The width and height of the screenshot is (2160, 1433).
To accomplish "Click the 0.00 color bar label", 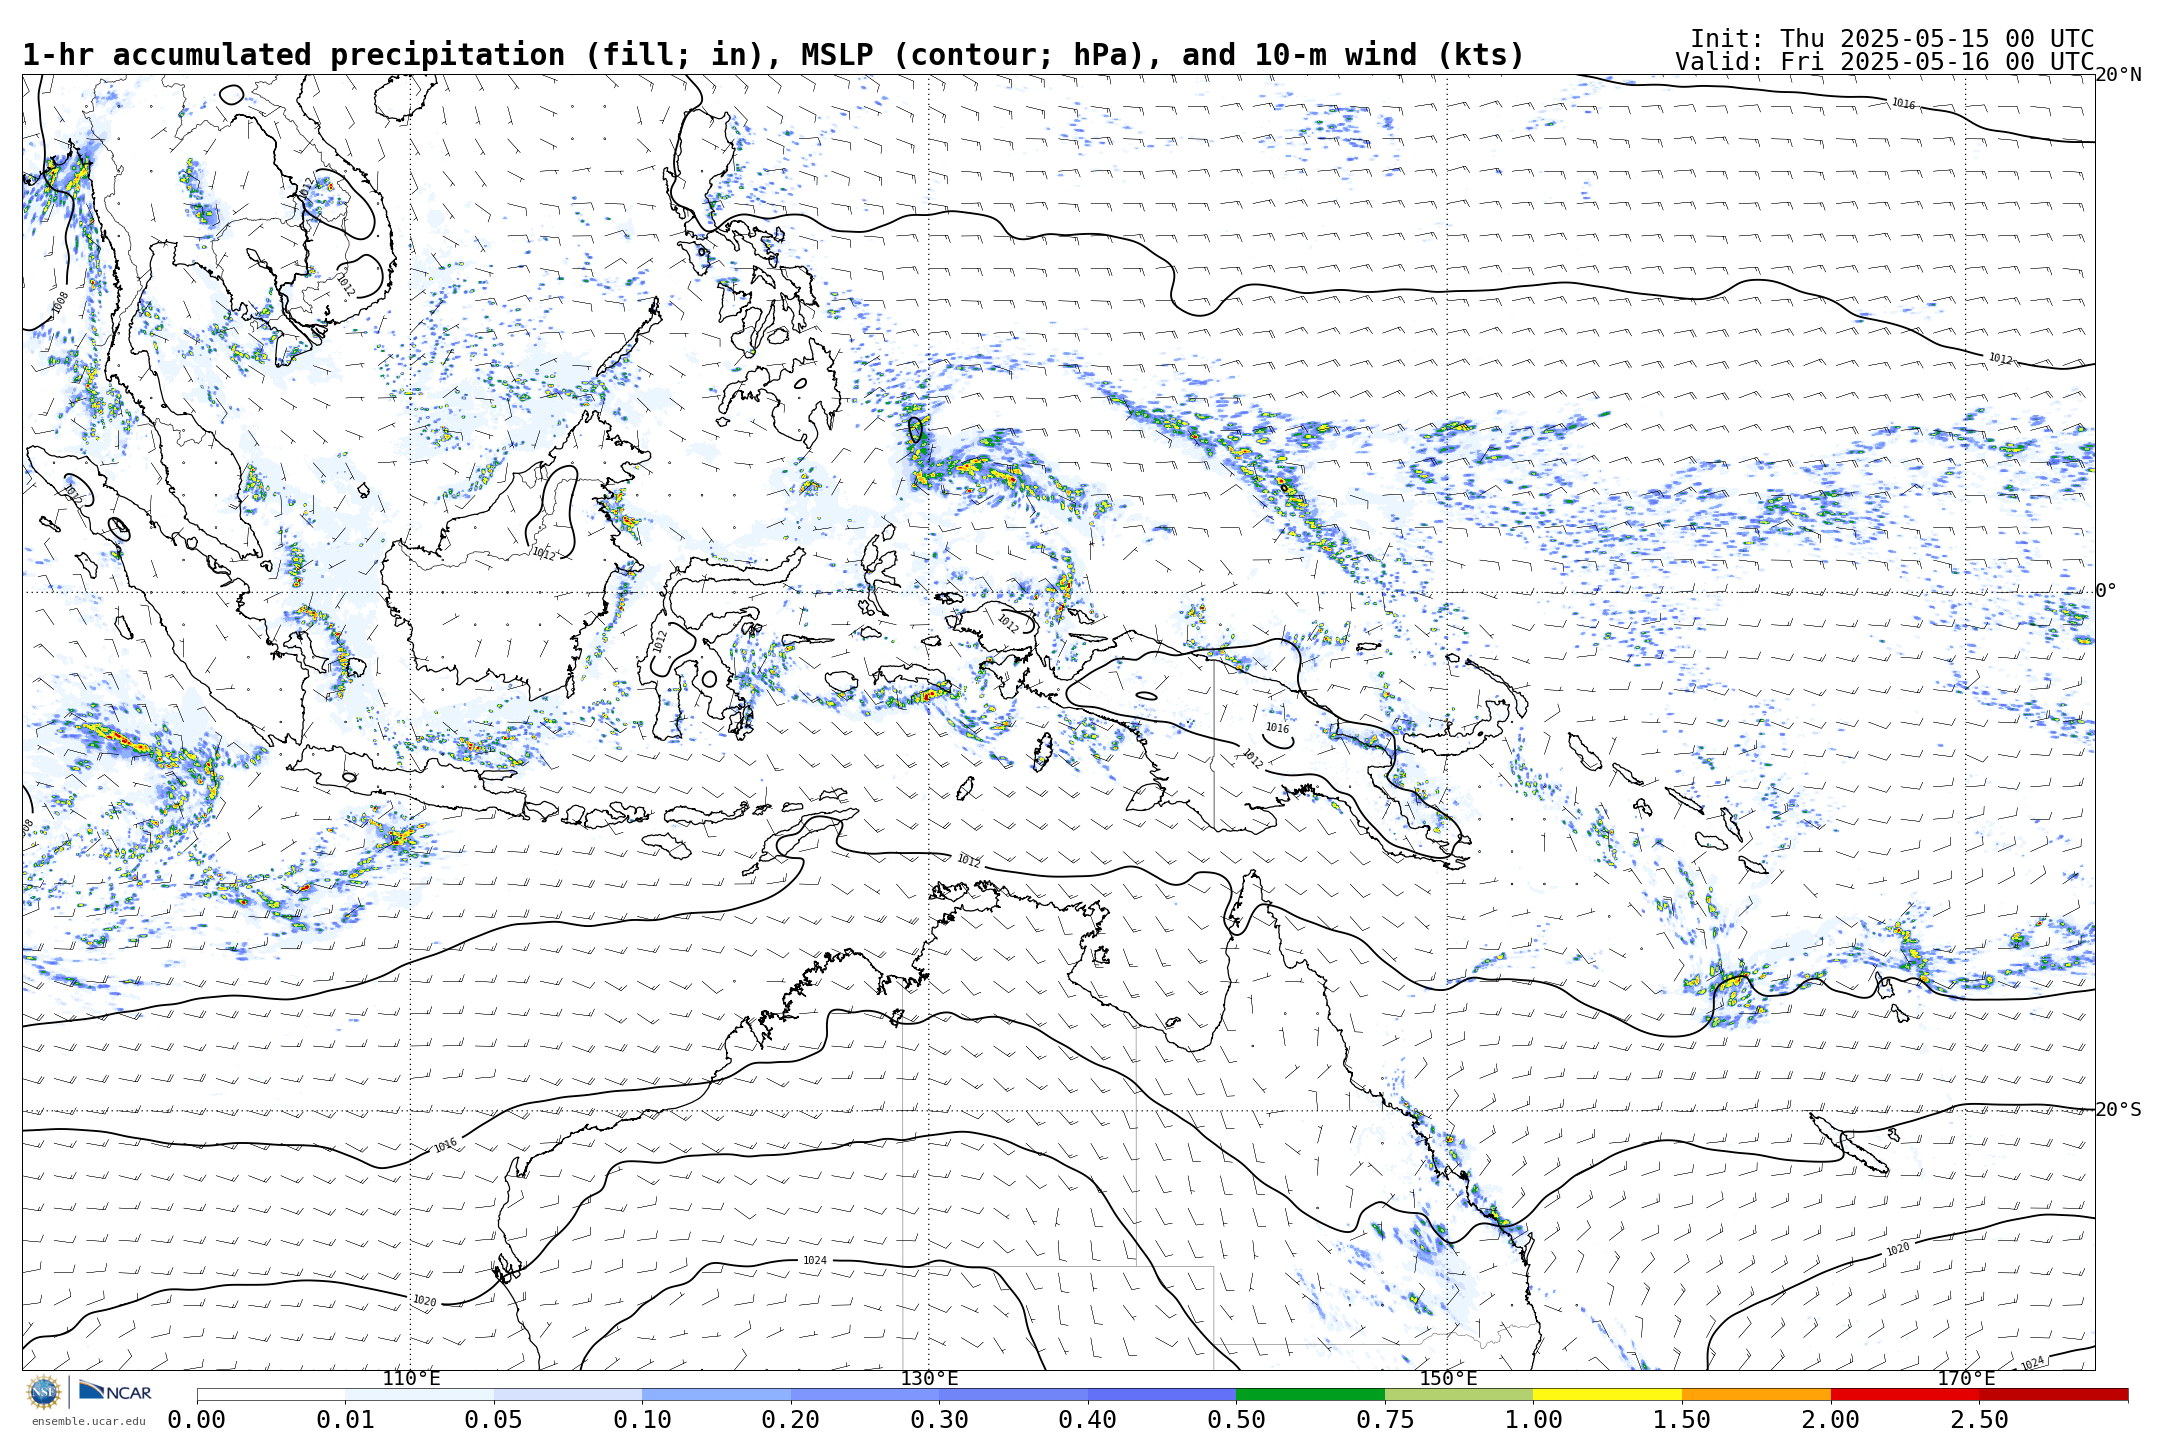I will point(197,1420).
